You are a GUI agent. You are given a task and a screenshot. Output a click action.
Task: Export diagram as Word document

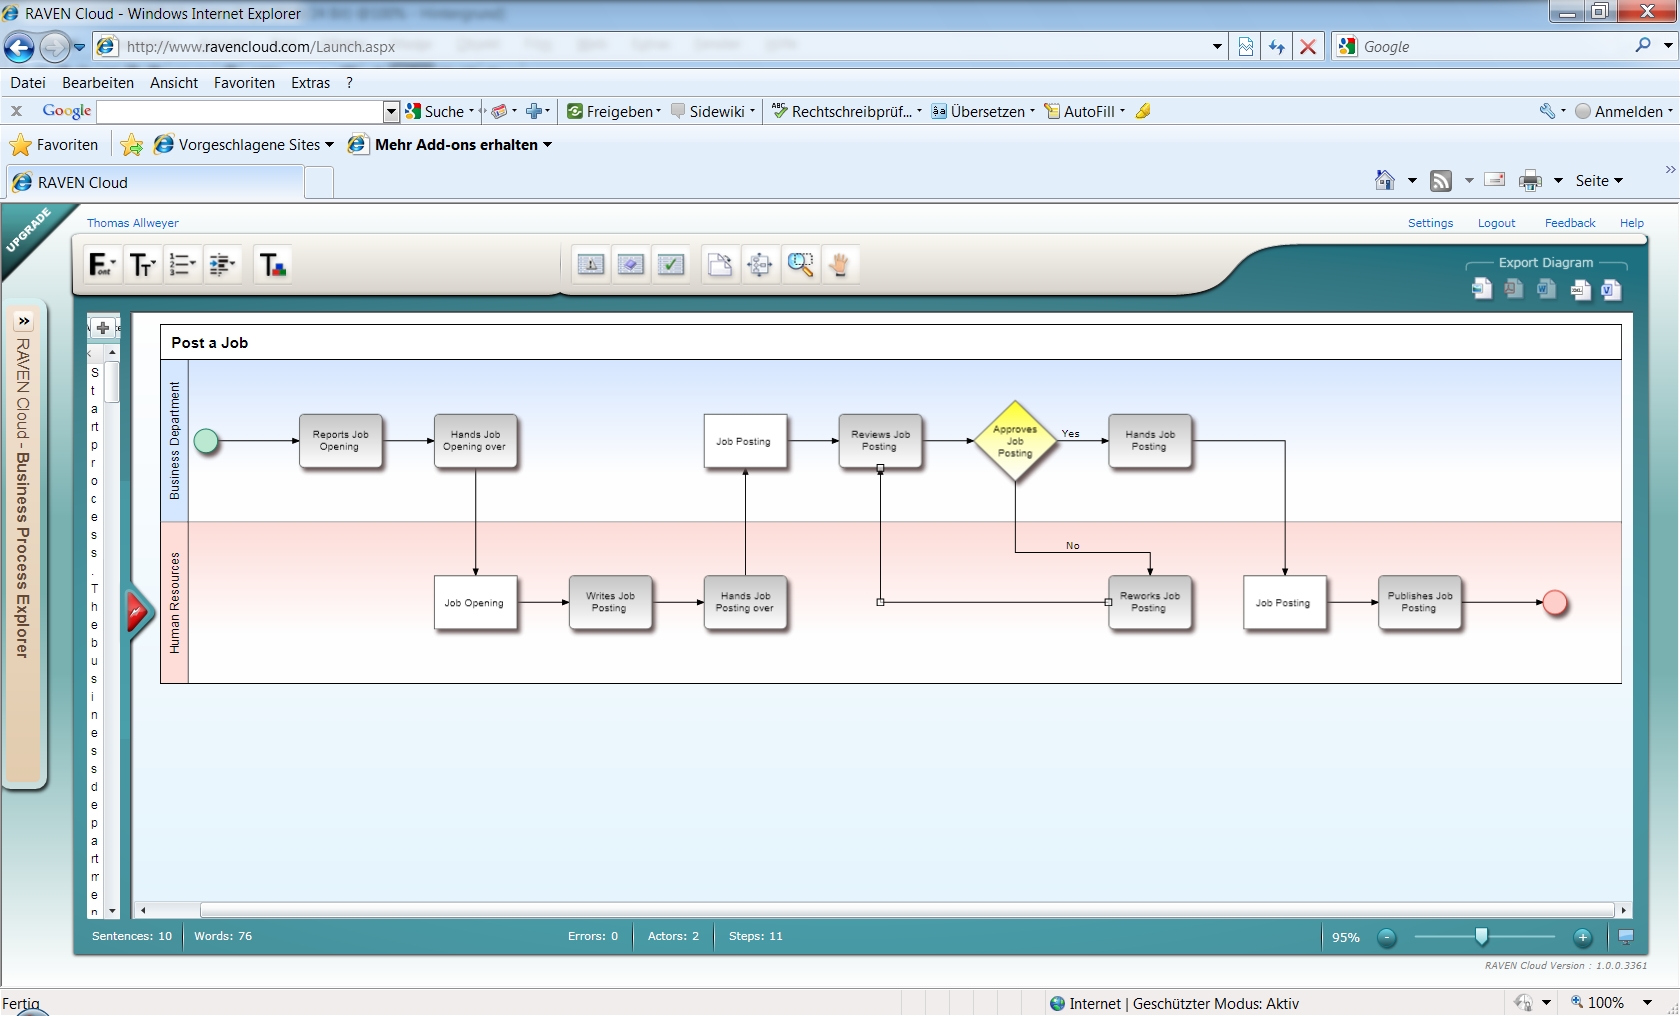click(x=1547, y=289)
